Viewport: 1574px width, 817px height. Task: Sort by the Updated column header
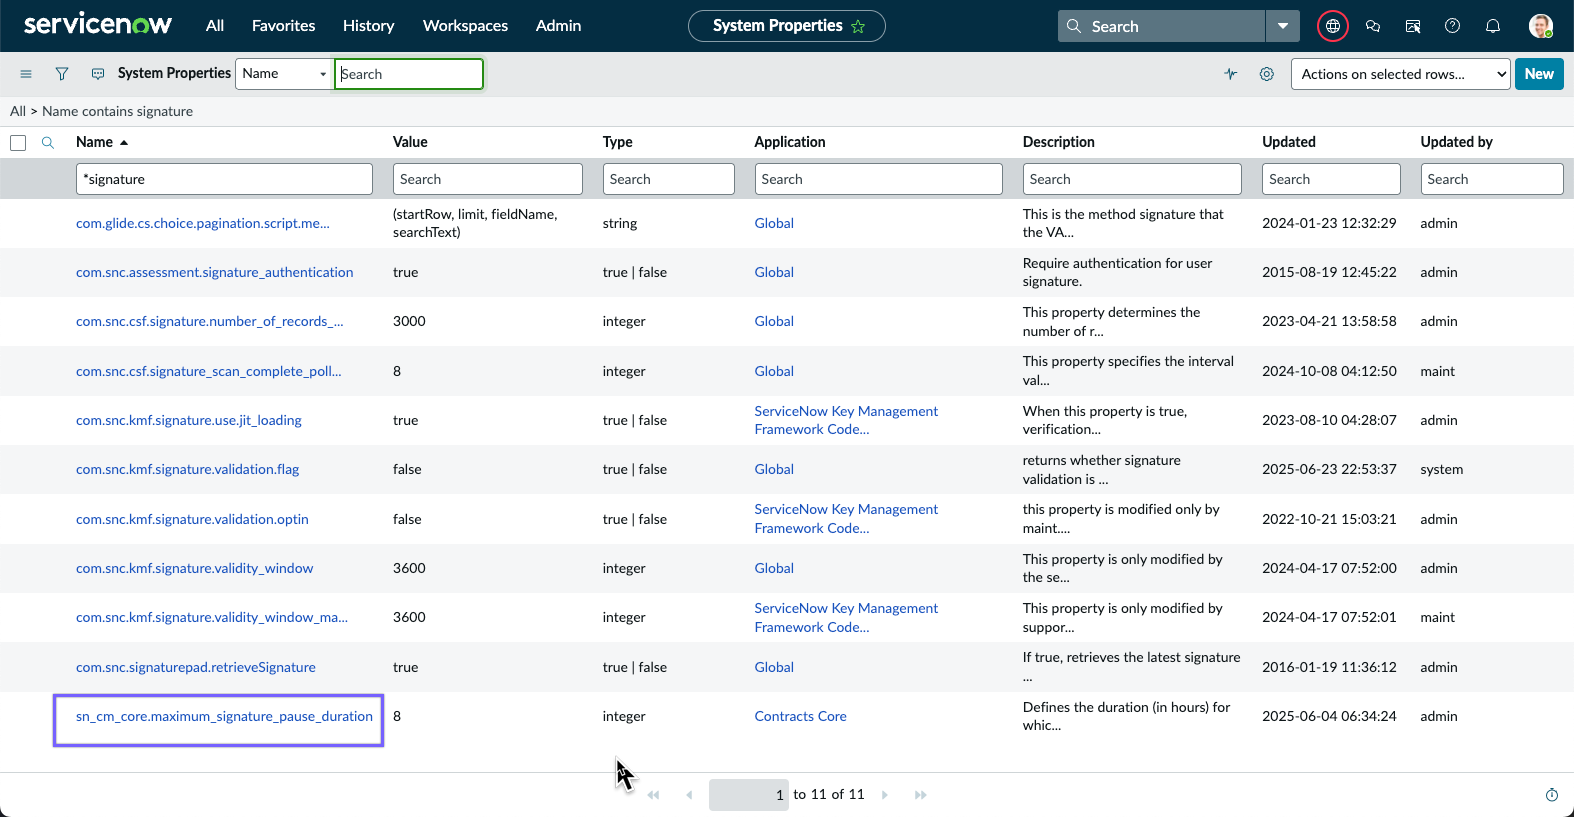point(1289,142)
